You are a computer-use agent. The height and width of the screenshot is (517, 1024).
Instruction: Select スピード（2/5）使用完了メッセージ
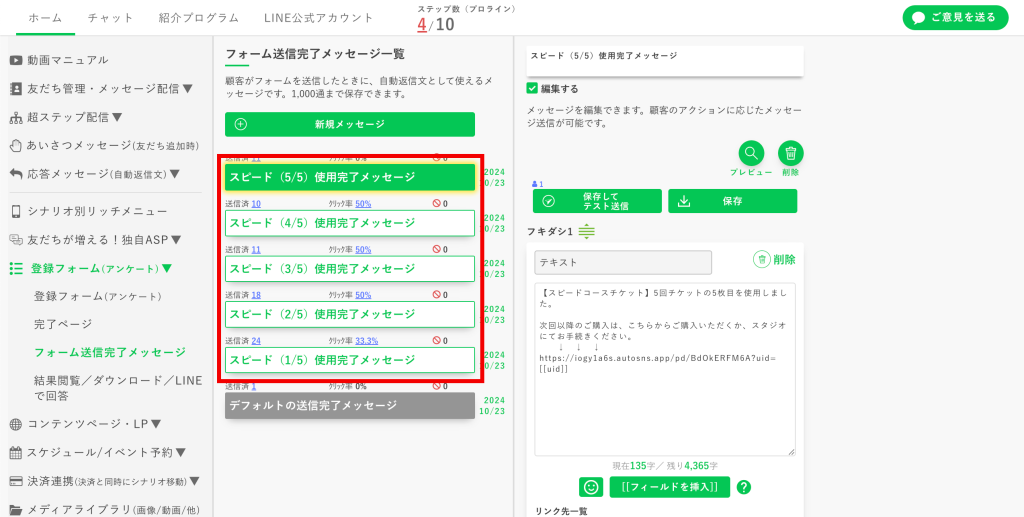pyautogui.click(x=350, y=314)
